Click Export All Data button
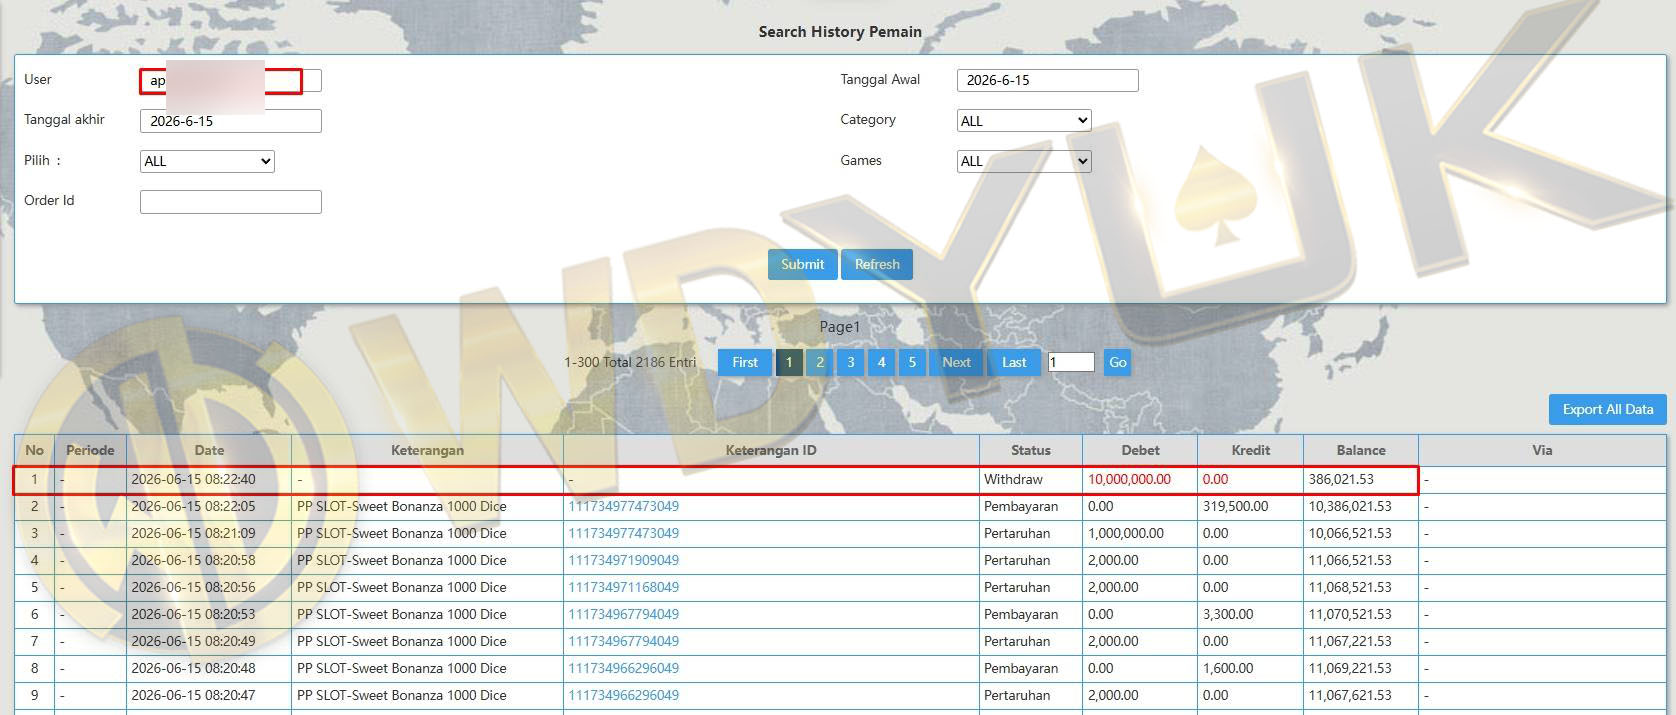 point(1608,409)
